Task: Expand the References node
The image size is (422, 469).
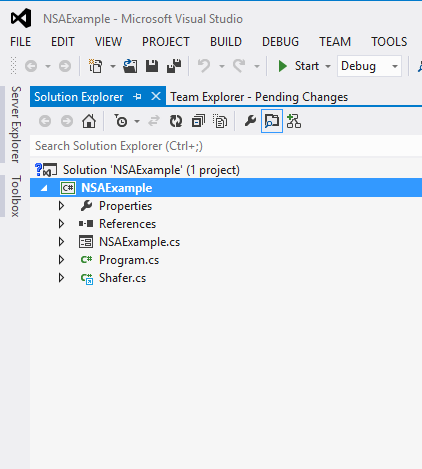Action: tap(61, 224)
